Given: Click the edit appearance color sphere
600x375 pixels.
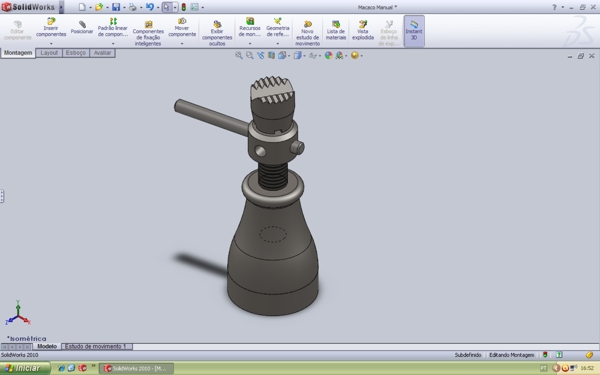Looking at the screenshot, I should click(328, 55).
